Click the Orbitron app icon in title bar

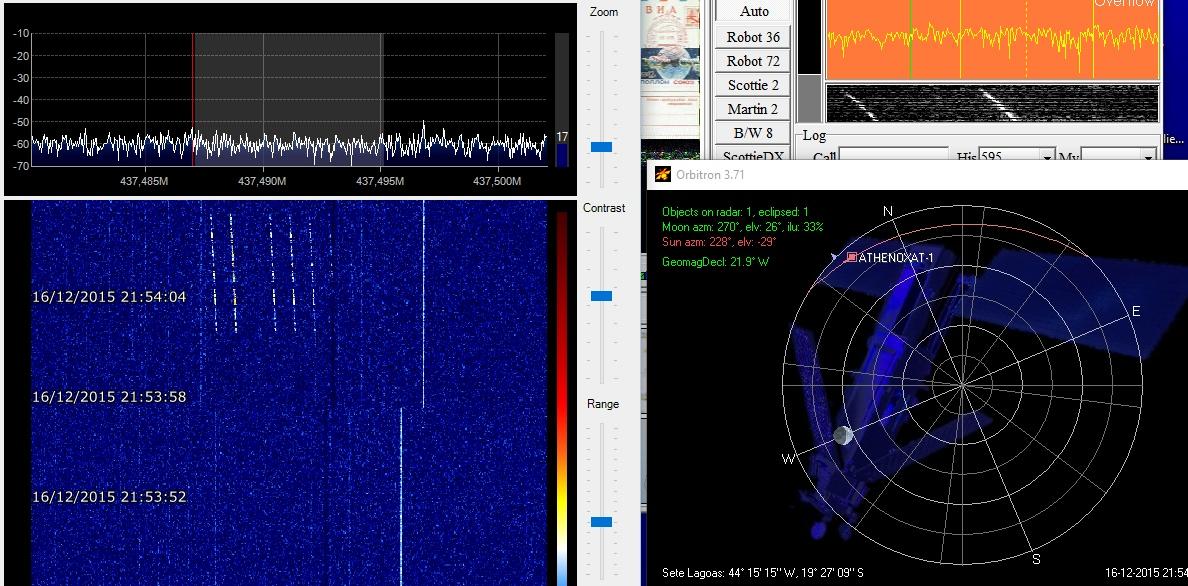point(662,174)
